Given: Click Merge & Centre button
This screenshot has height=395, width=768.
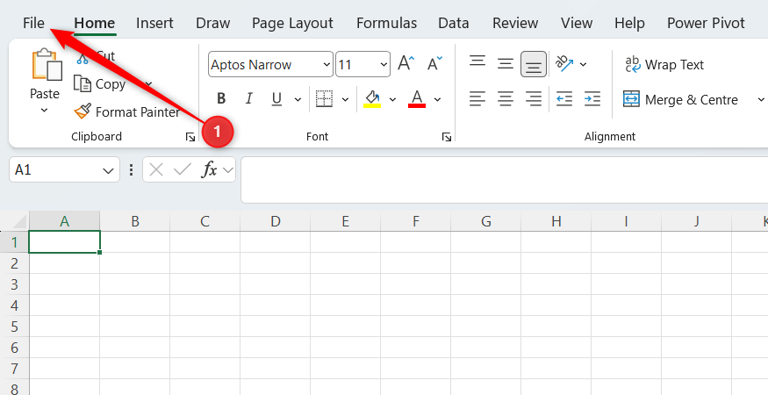Looking at the screenshot, I should coord(680,99).
